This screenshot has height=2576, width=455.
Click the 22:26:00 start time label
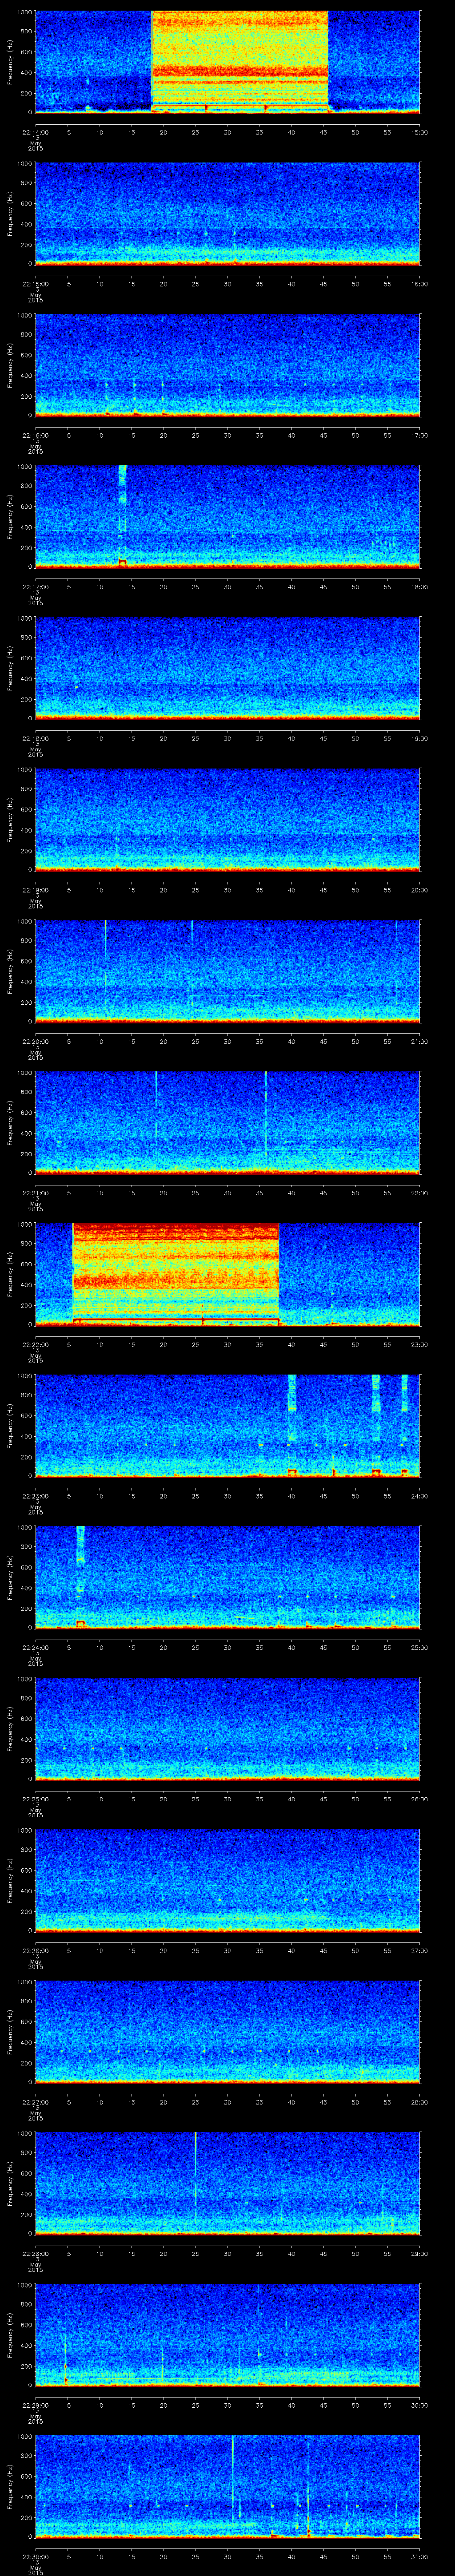click(x=35, y=1950)
